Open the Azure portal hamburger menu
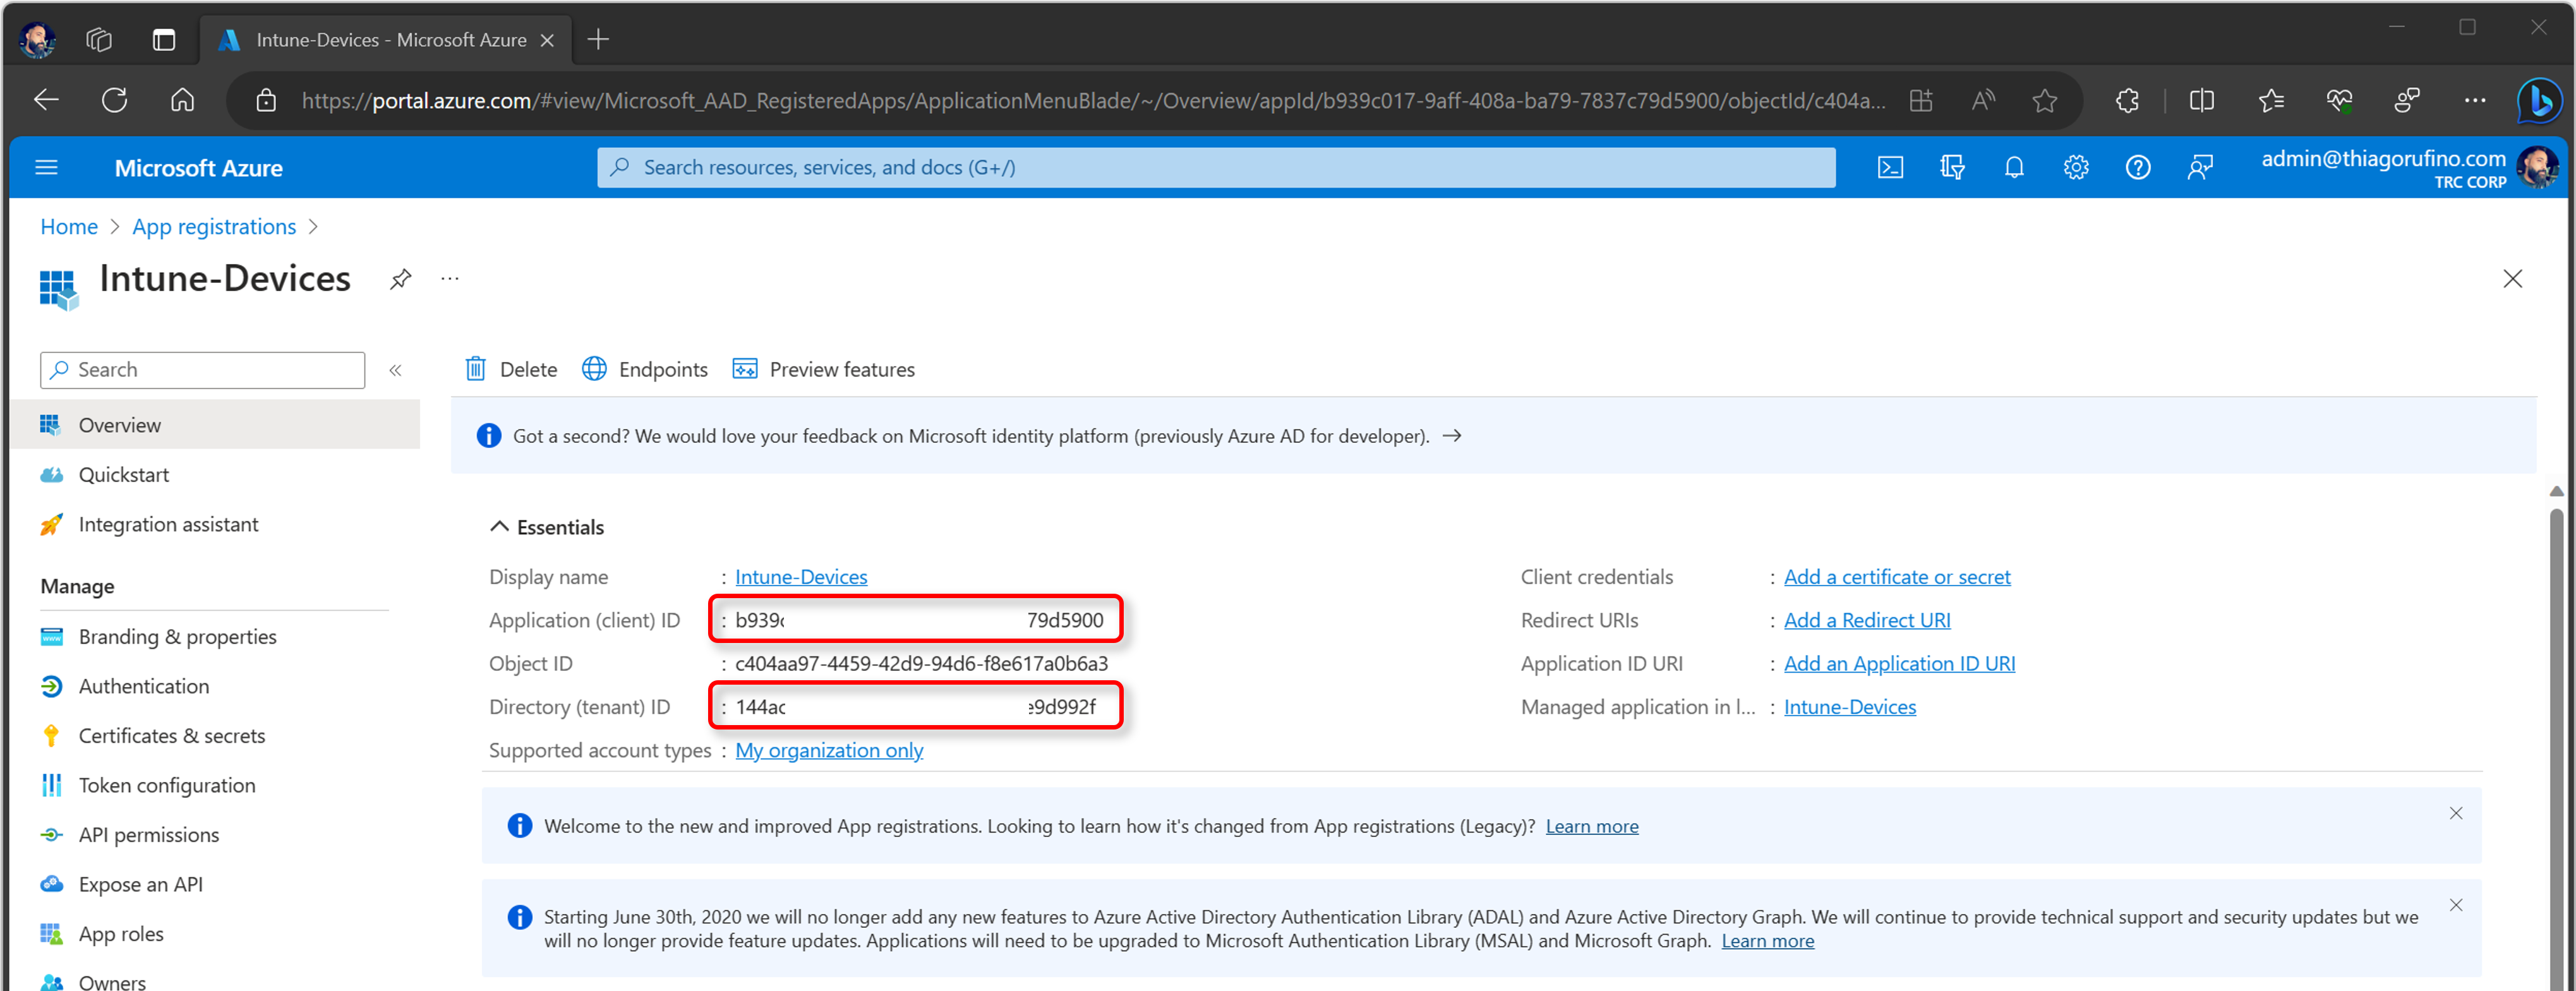Viewport: 2576px width, 991px height. tap(46, 168)
